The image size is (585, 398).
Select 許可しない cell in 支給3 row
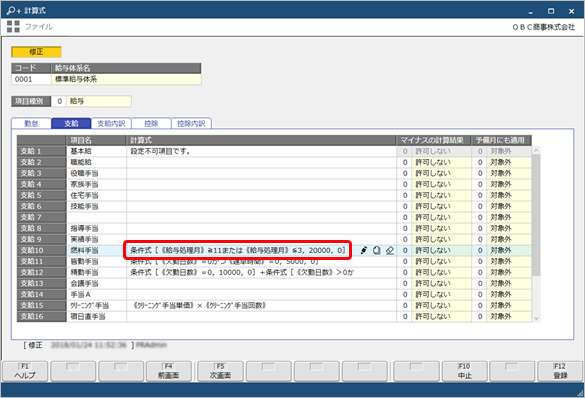(441, 173)
